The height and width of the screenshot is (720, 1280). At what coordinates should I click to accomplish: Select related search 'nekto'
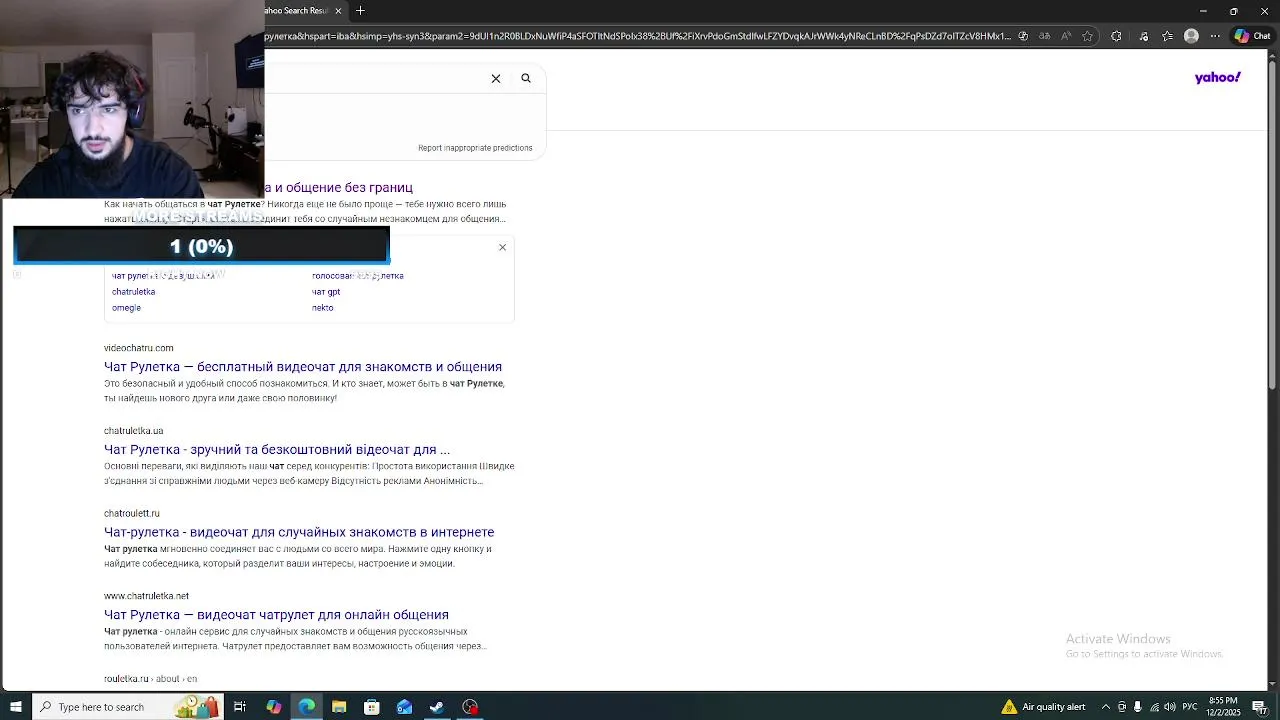pos(323,308)
